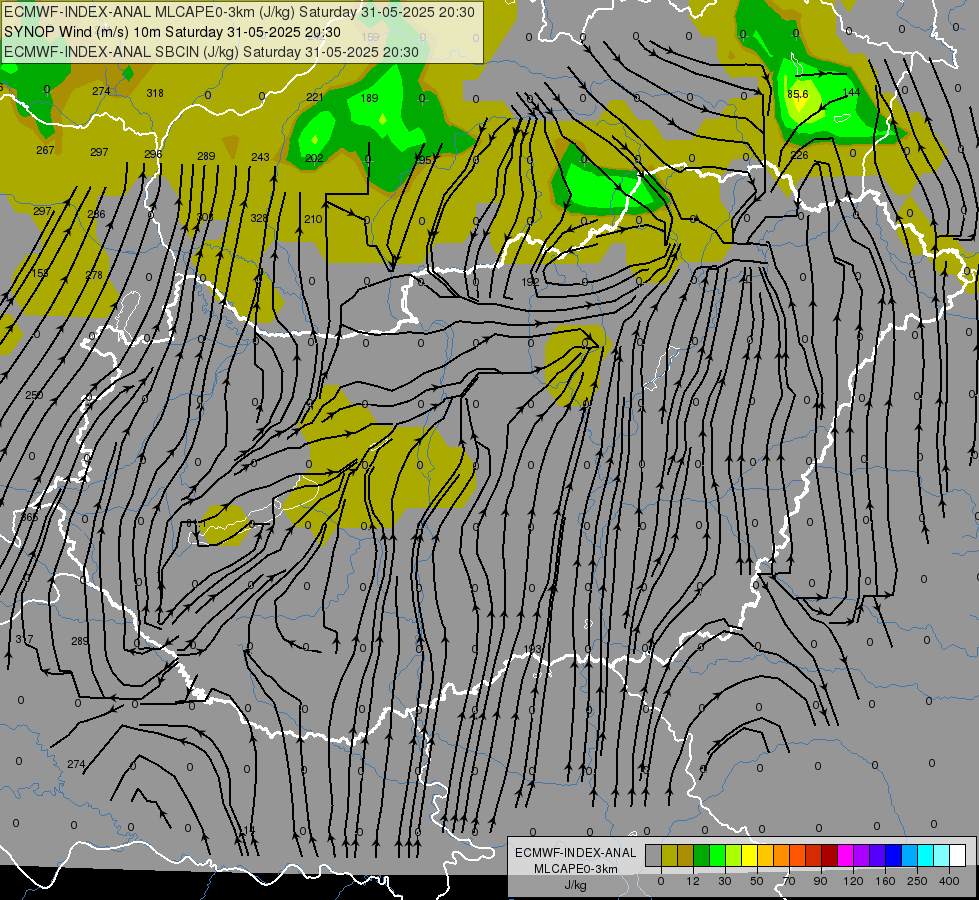Click the olive swatch in the color legend

coord(669,855)
